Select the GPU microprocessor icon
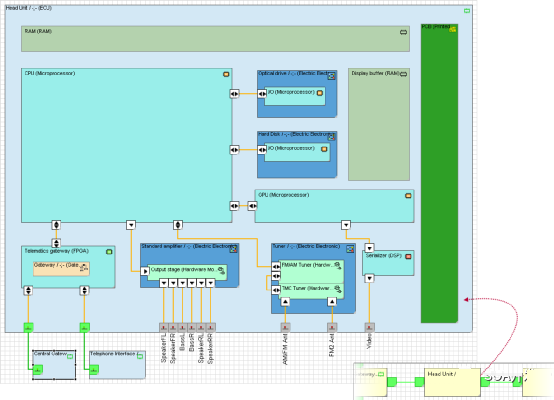 pos(408,195)
